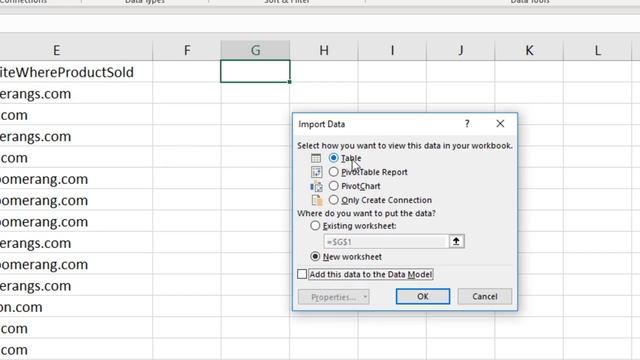Select column F header

[x=187, y=51]
